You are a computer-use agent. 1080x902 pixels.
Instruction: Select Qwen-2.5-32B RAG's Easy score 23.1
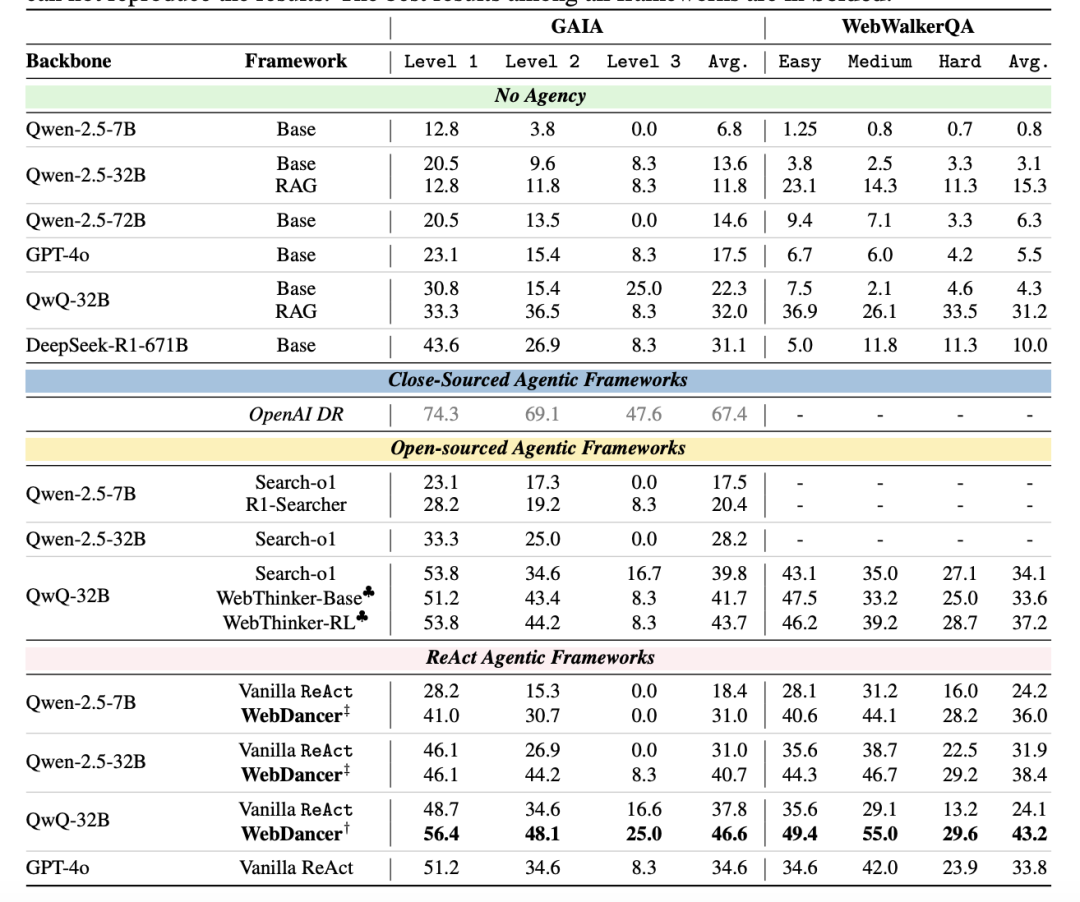(x=800, y=186)
